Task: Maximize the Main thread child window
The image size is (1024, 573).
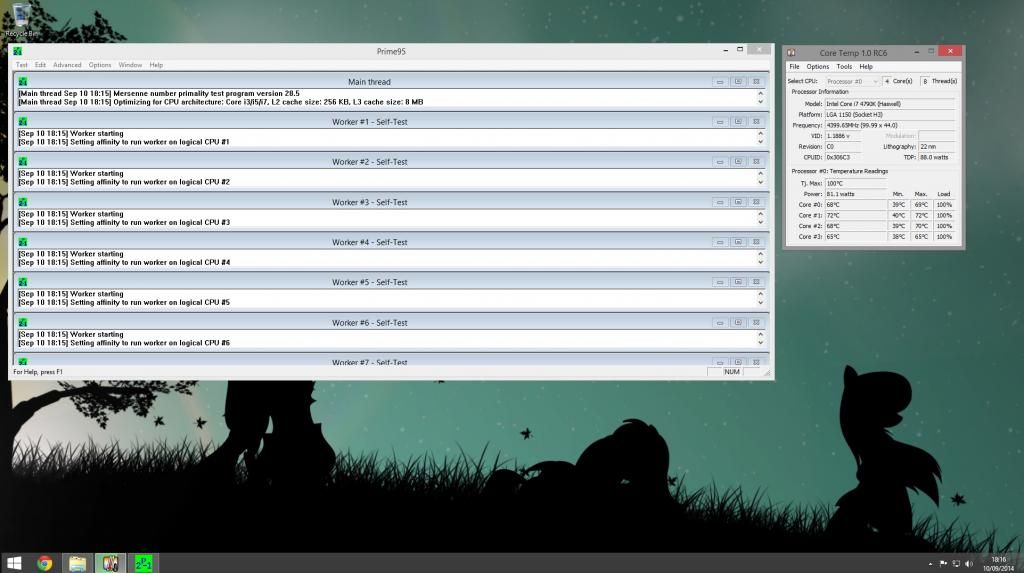Action: pyautogui.click(x=738, y=82)
